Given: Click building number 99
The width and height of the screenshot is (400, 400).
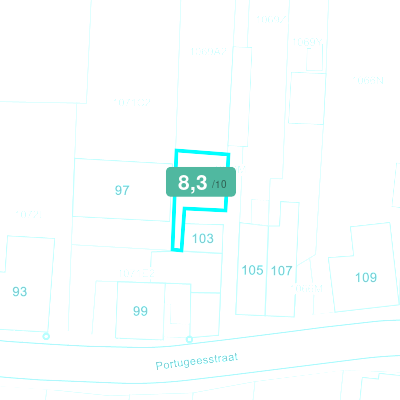Looking at the screenshot, I should pyautogui.click(x=140, y=311).
